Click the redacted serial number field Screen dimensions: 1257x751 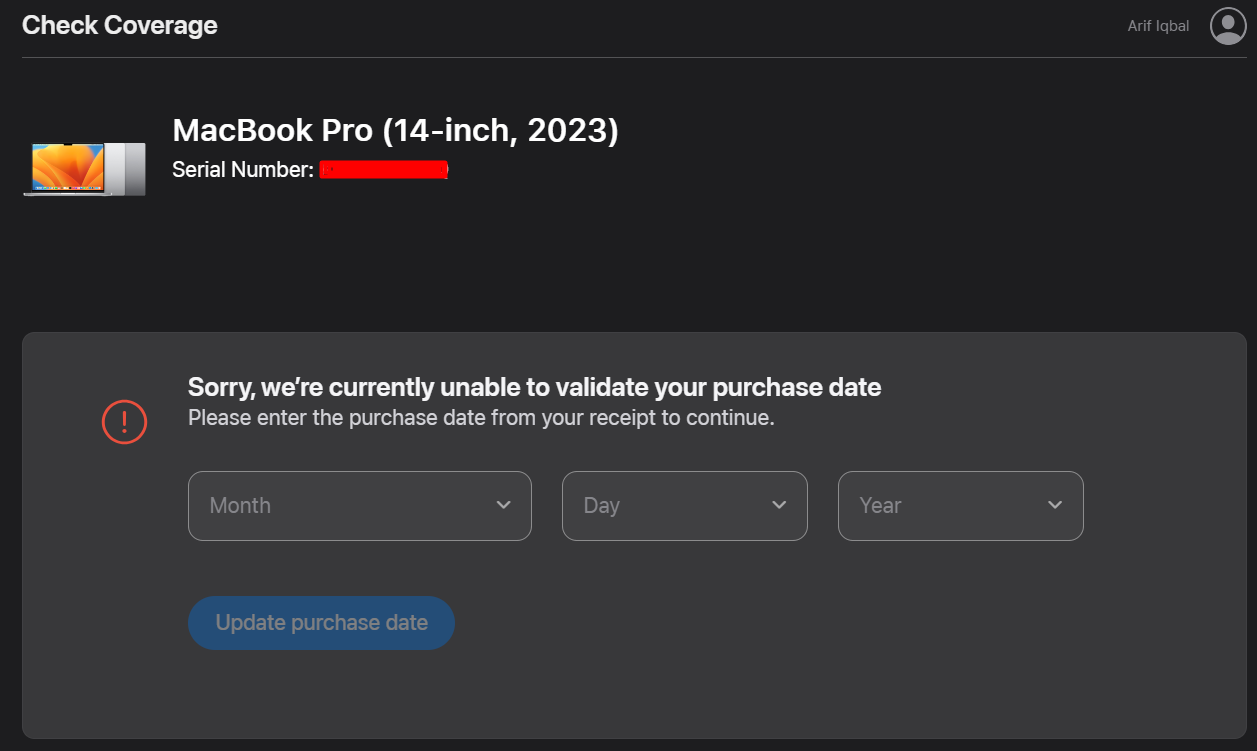(x=384, y=169)
